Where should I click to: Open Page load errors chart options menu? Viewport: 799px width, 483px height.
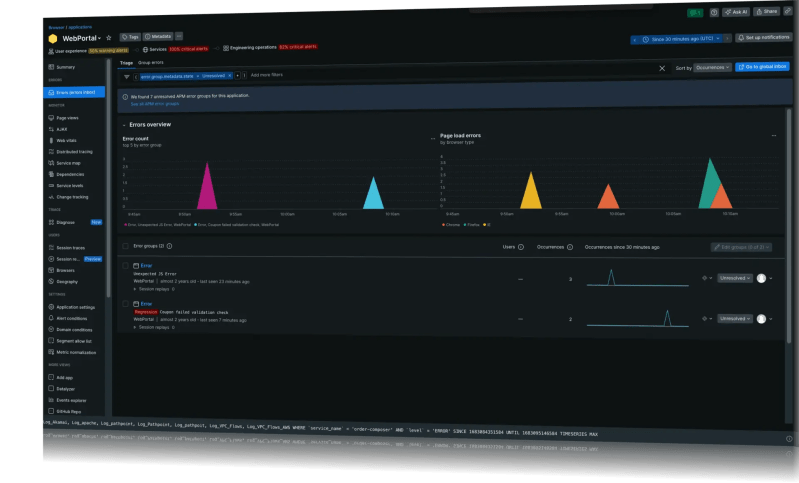774,136
